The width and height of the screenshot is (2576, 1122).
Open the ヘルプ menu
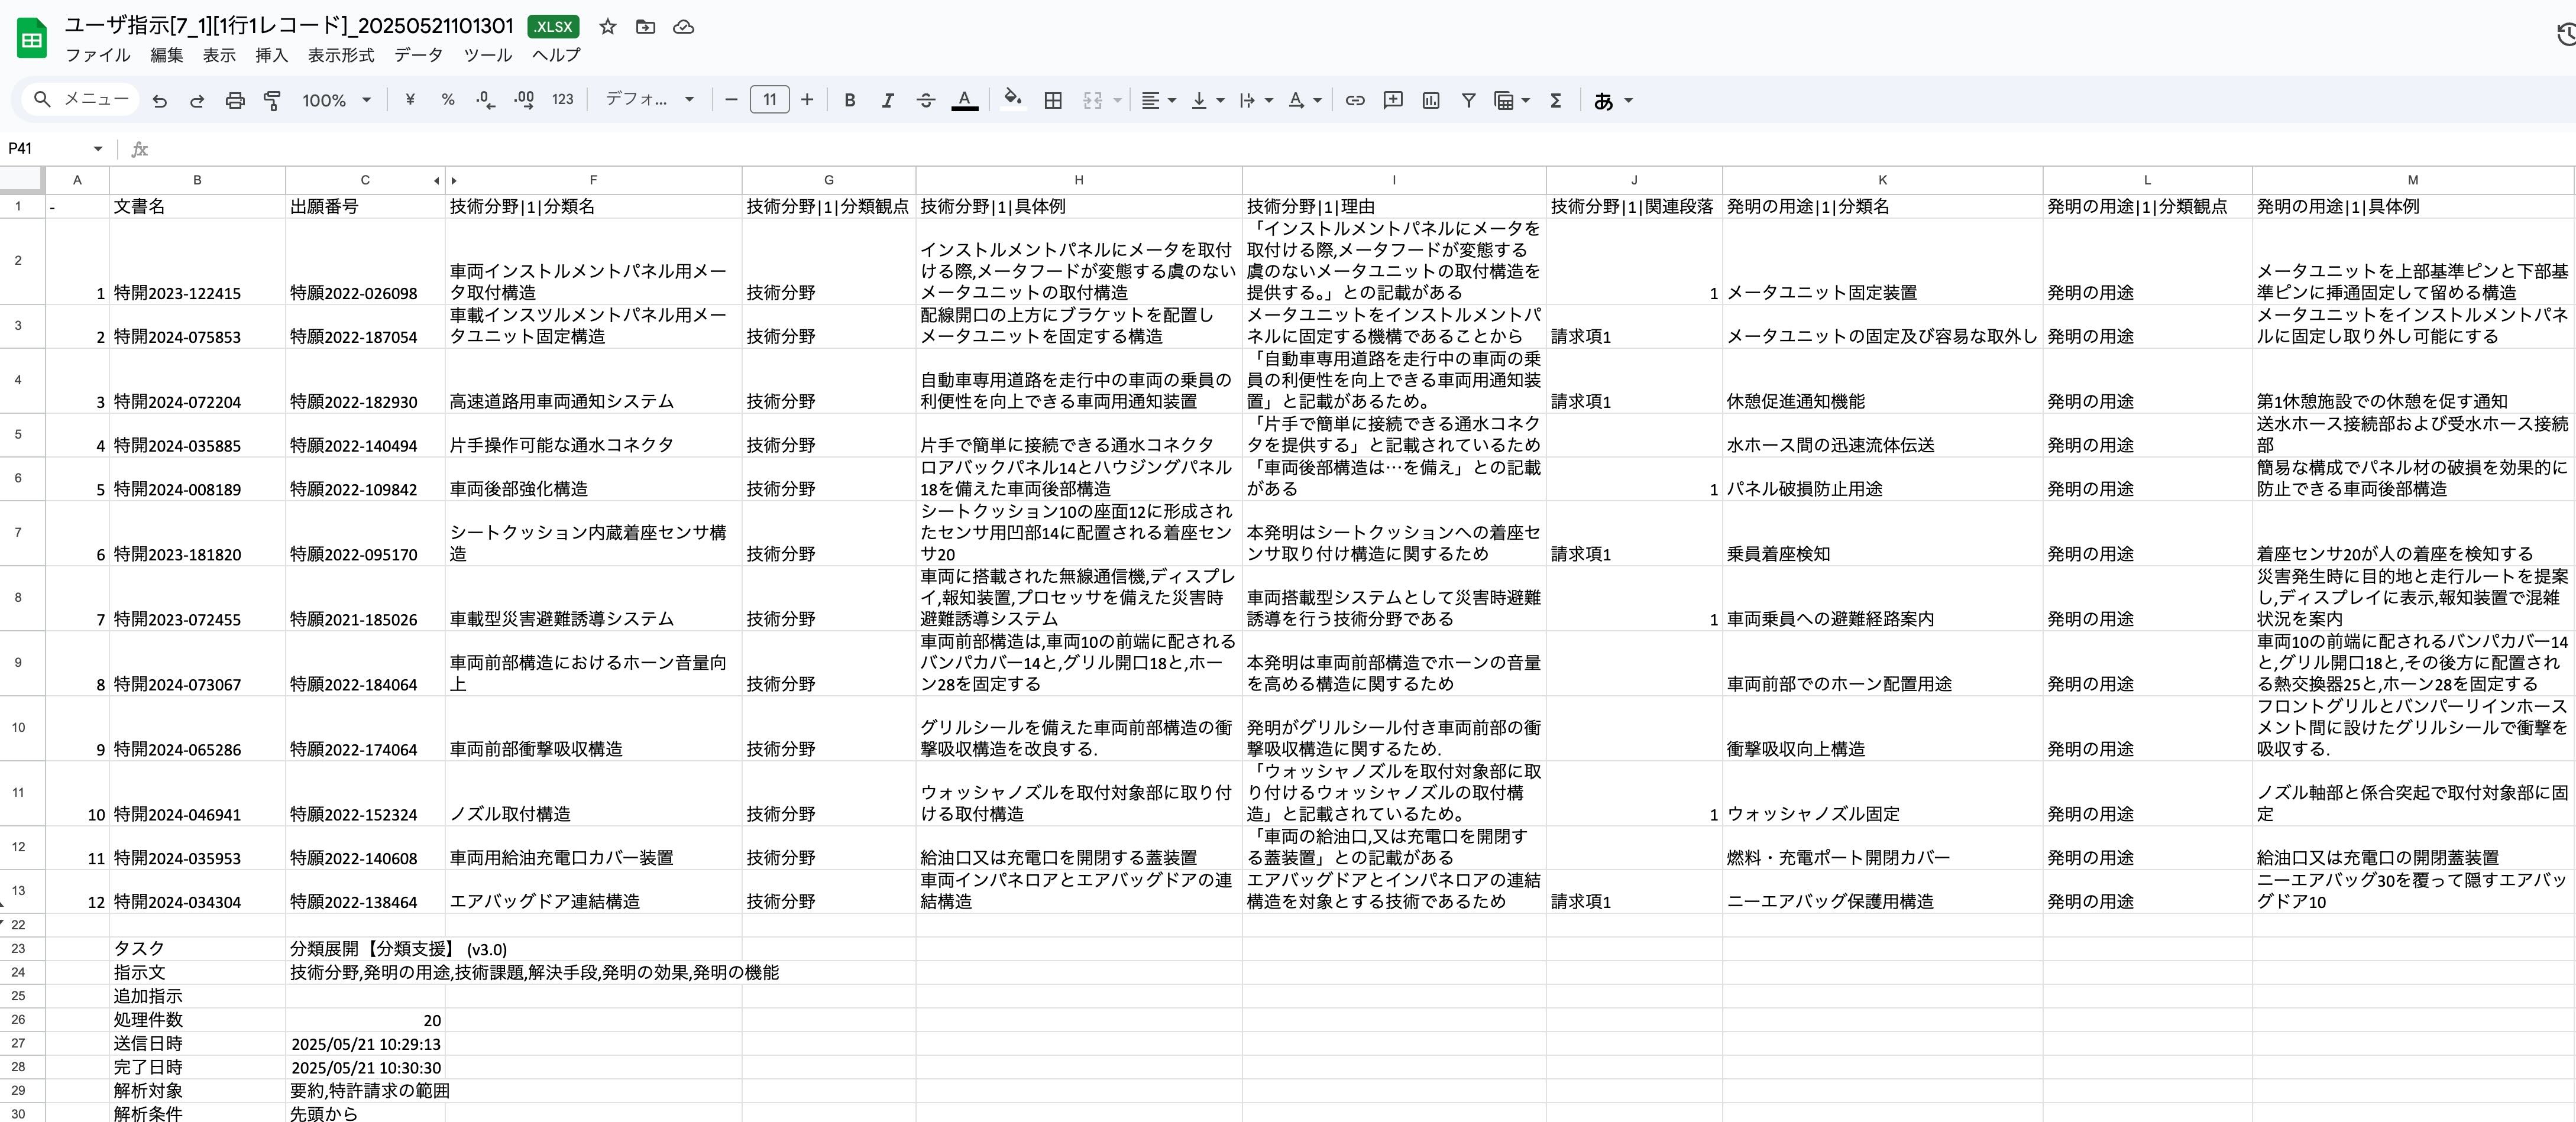555,55
